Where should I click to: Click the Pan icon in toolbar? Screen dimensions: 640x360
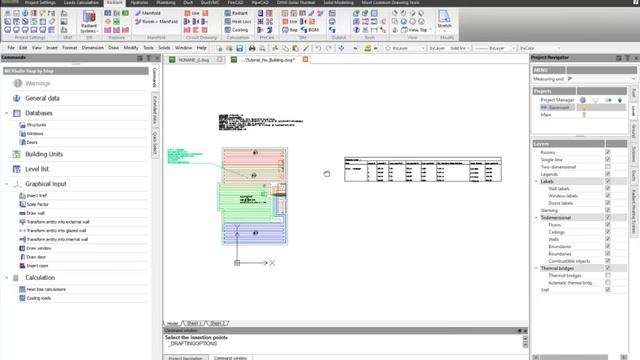click(341, 48)
